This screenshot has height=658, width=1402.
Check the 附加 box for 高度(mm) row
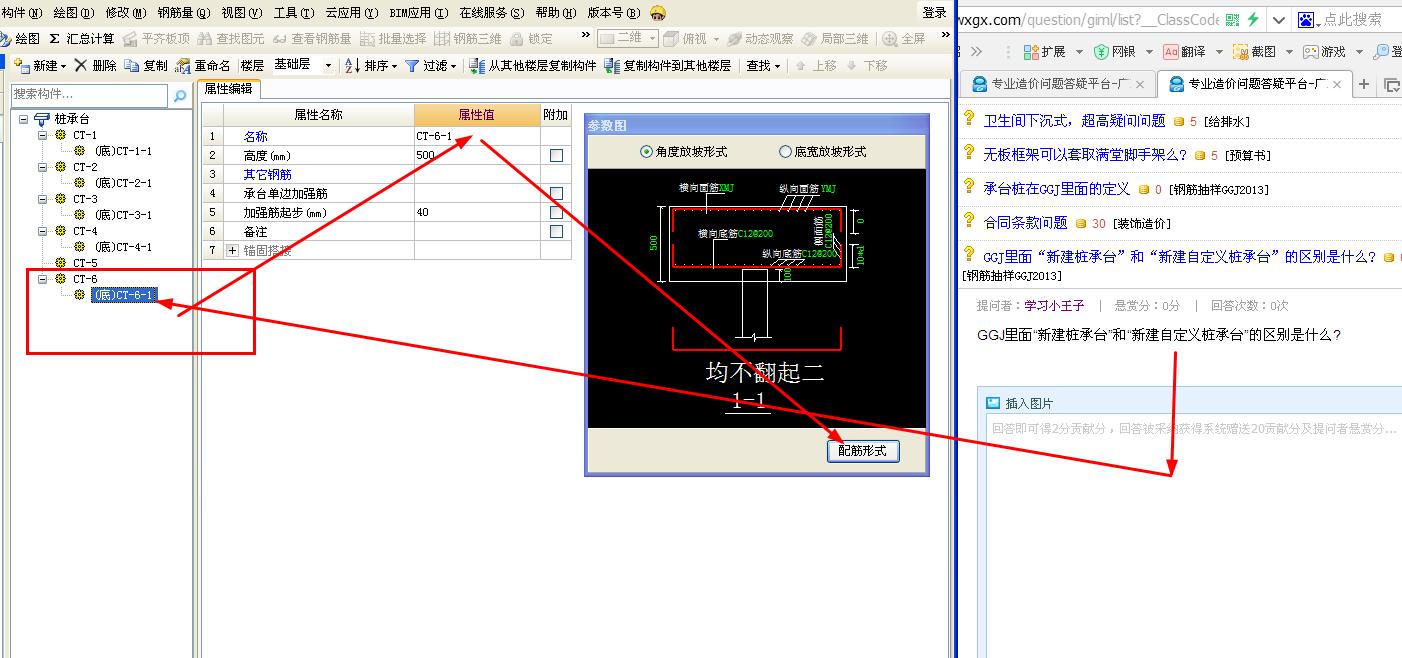pos(556,155)
